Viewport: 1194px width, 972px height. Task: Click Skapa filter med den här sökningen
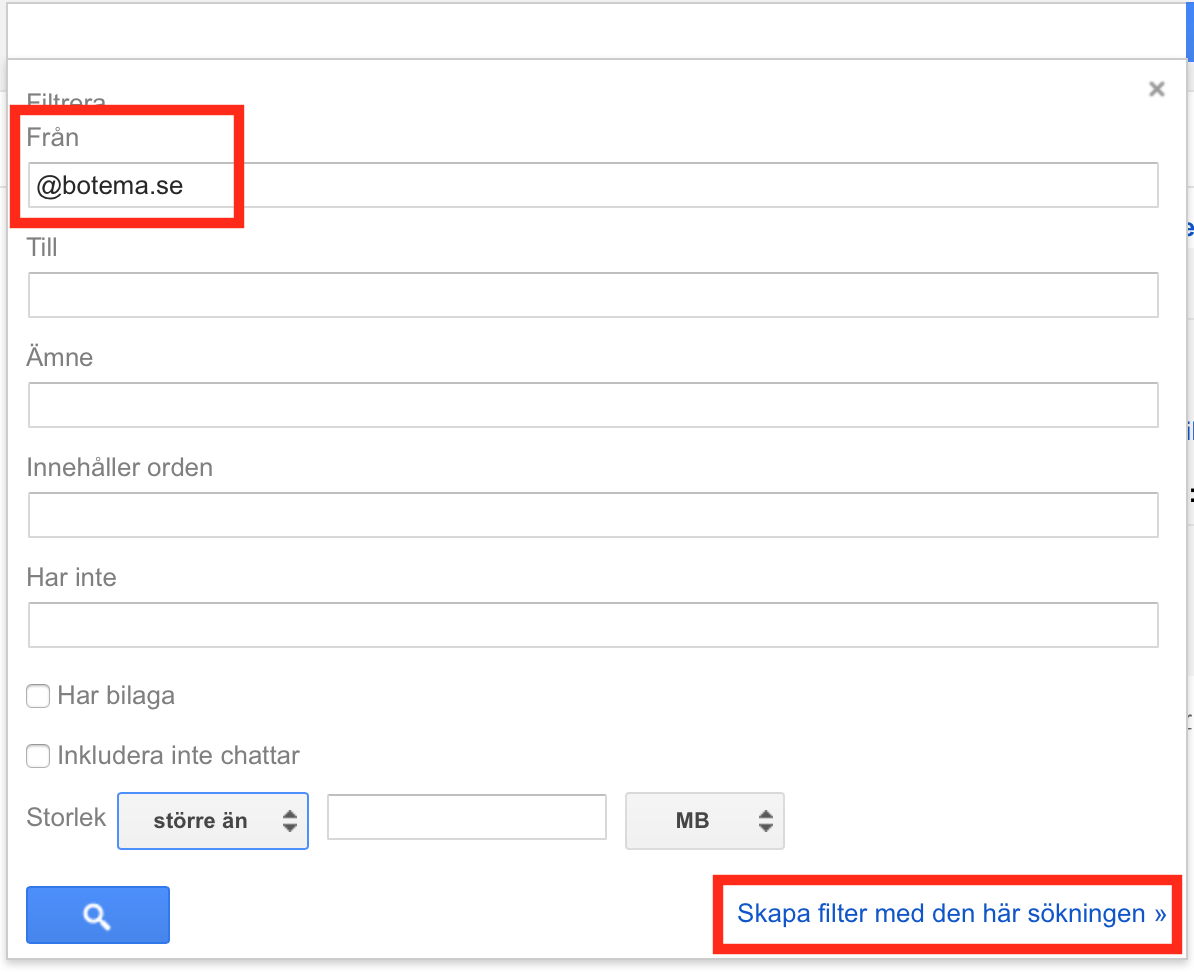[951, 913]
